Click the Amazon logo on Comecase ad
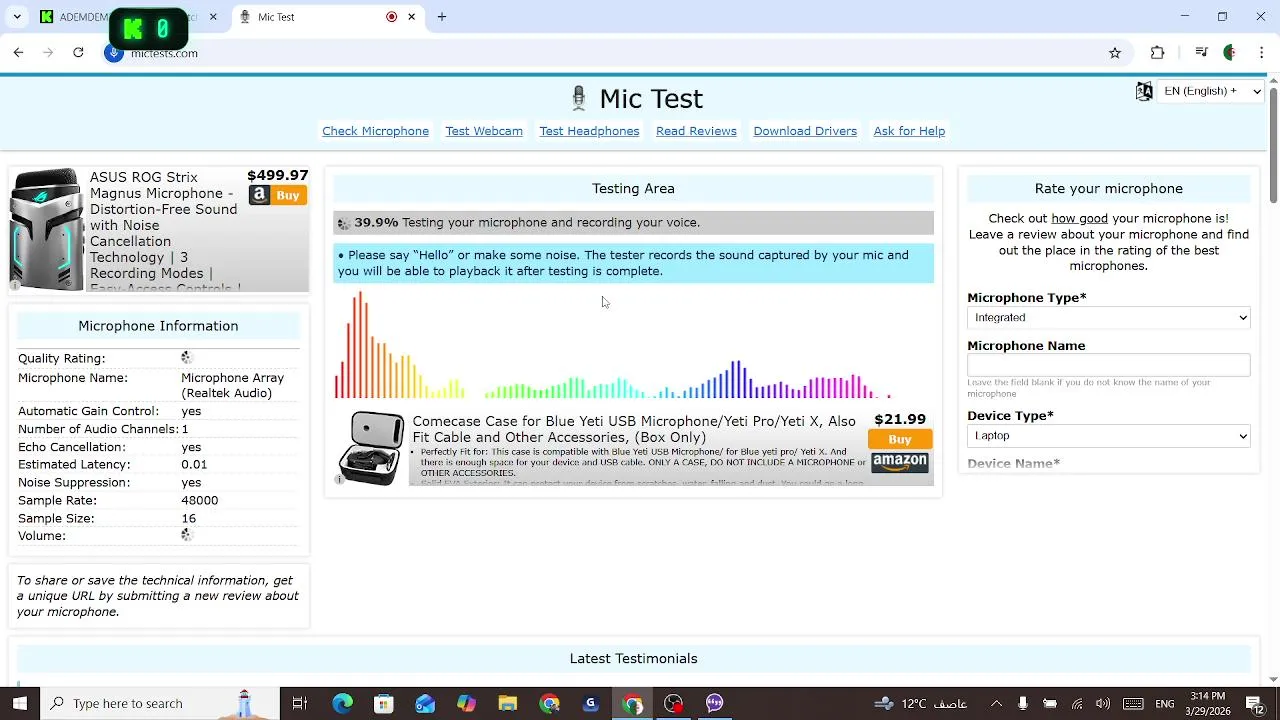This screenshot has width=1280, height=720. [900, 462]
